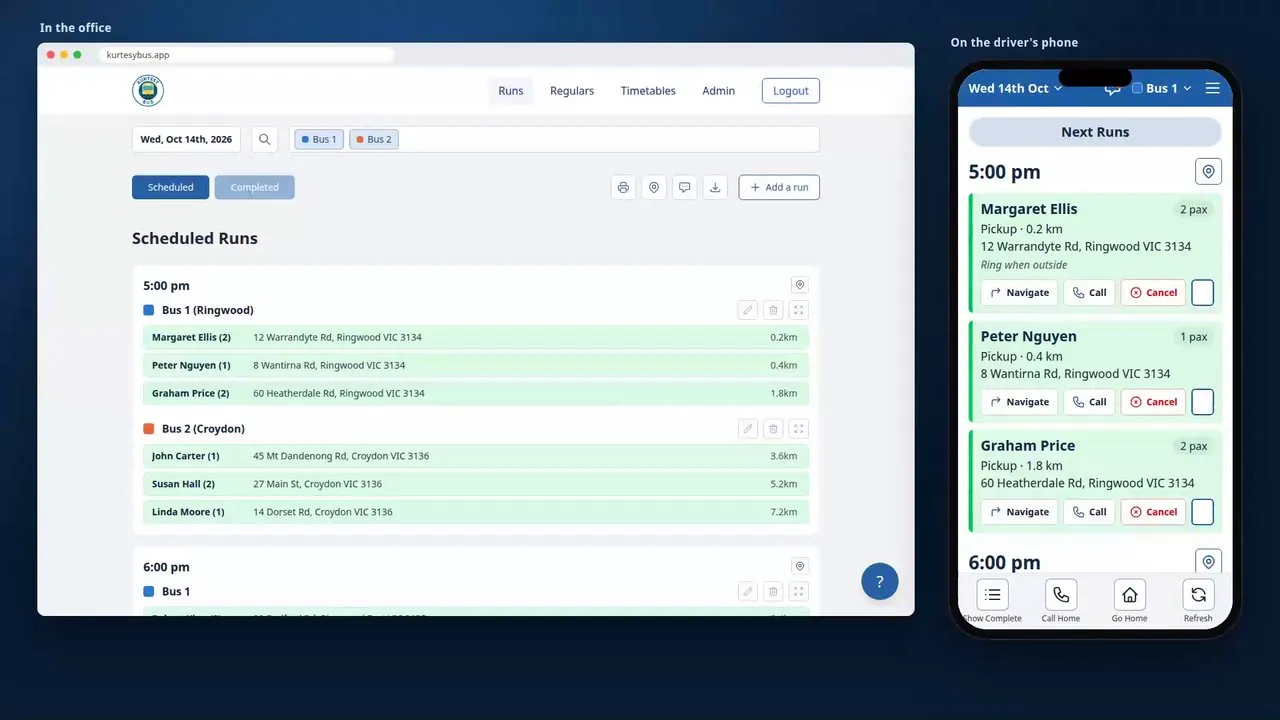Screen dimensions: 1280x720
Task: Tick the checkbox on Margaret Ellis's phone card
Action: [x=1203, y=292]
